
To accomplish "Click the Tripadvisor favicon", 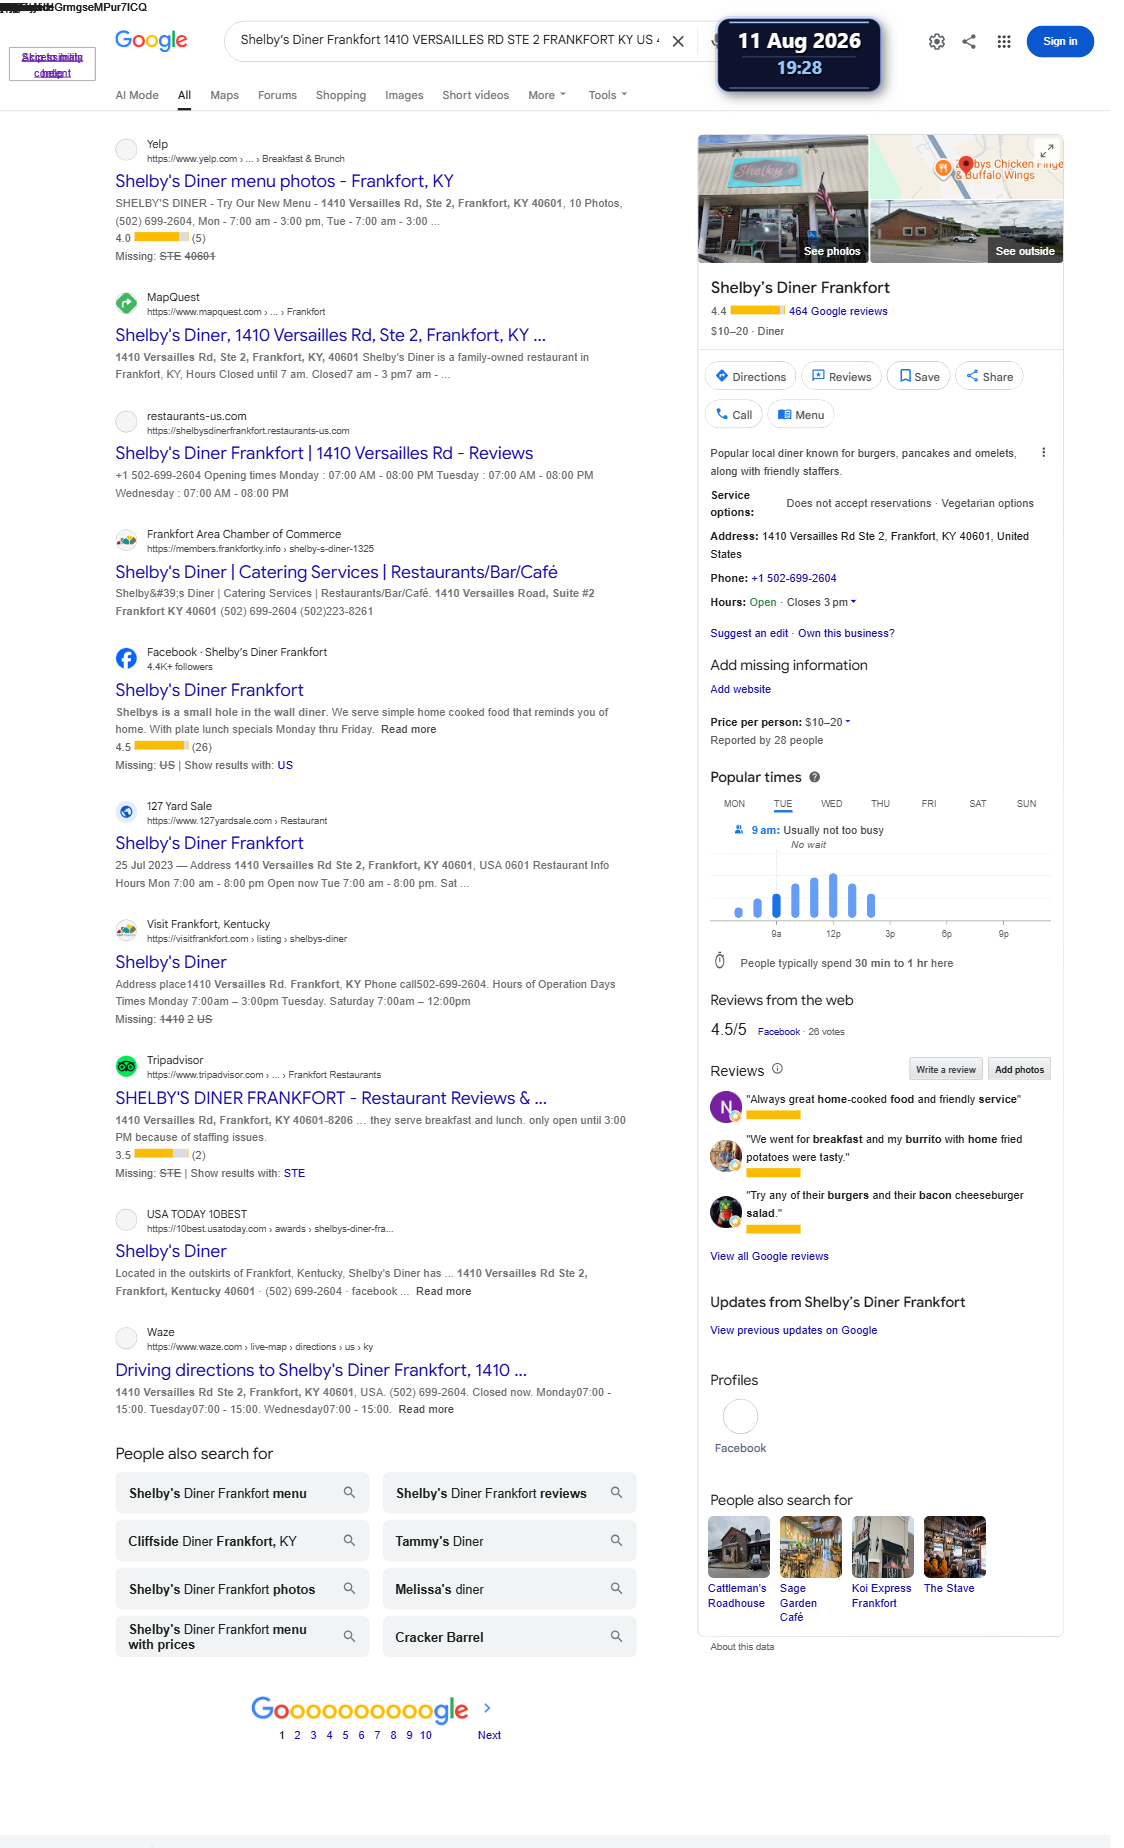I will pos(126,1066).
